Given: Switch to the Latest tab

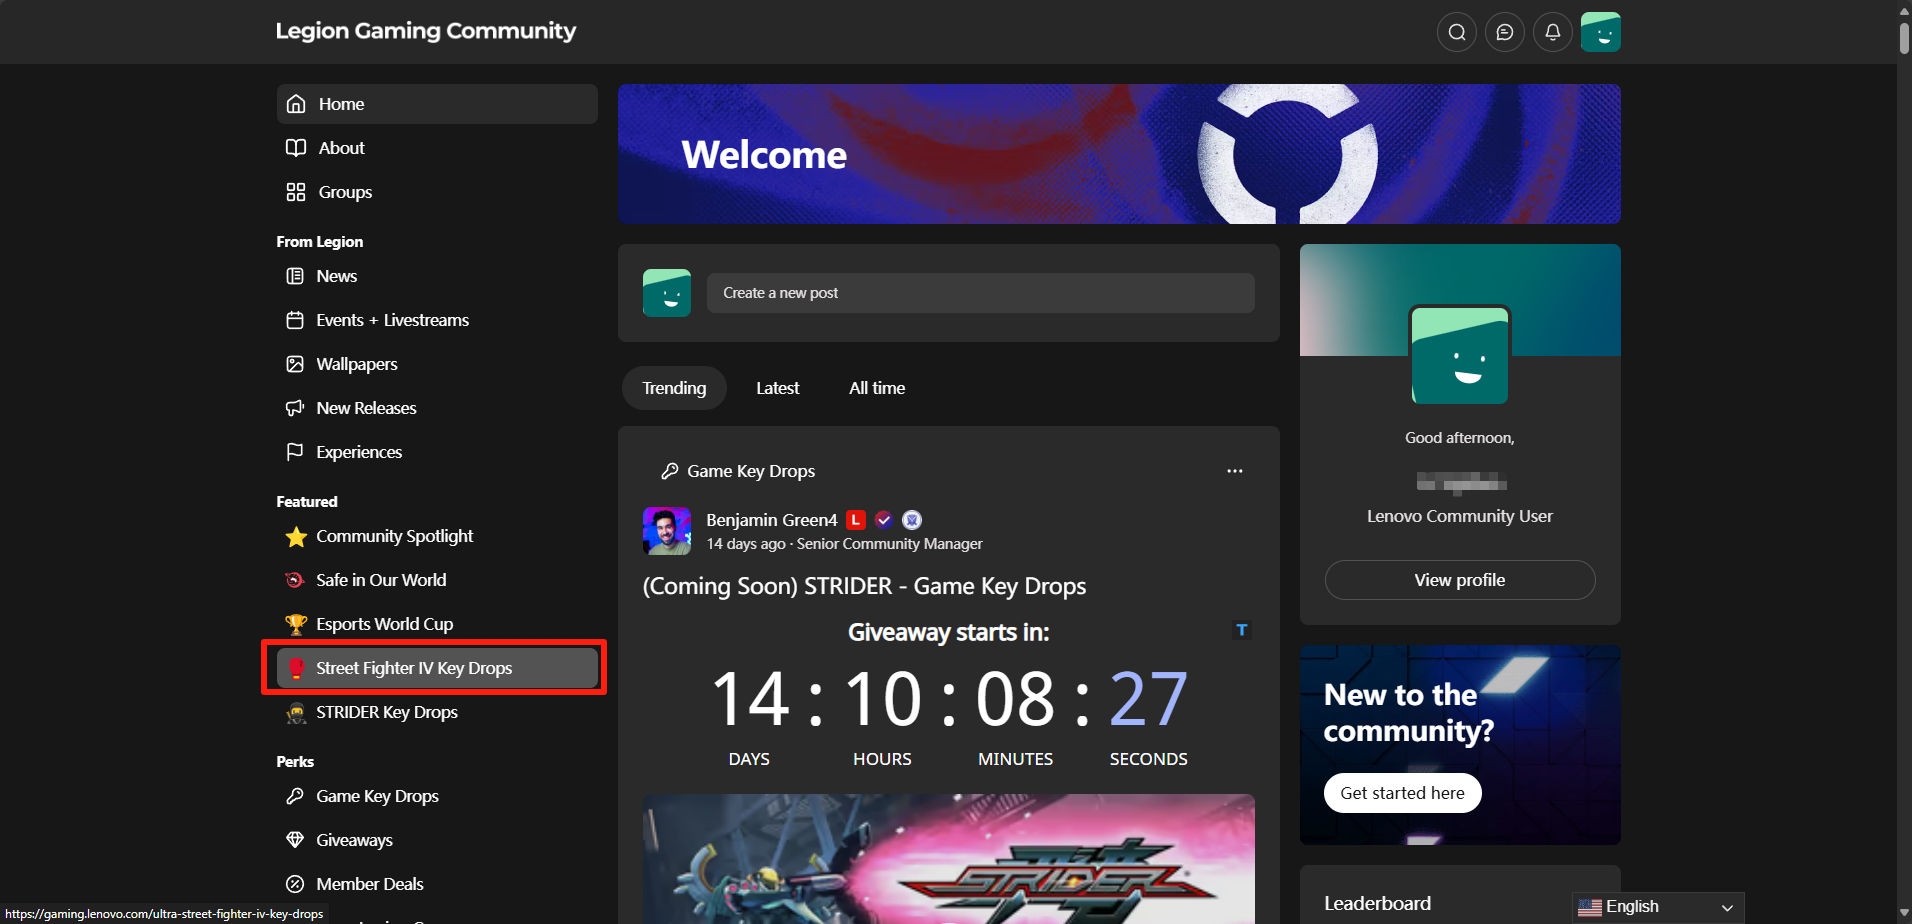Looking at the screenshot, I should 778,388.
